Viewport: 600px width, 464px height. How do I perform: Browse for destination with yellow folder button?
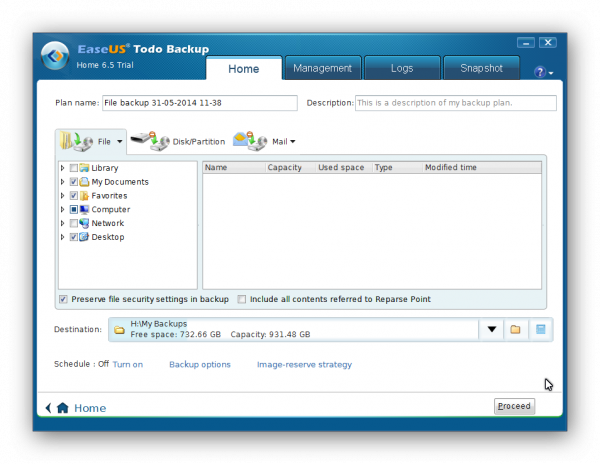click(x=515, y=329)
